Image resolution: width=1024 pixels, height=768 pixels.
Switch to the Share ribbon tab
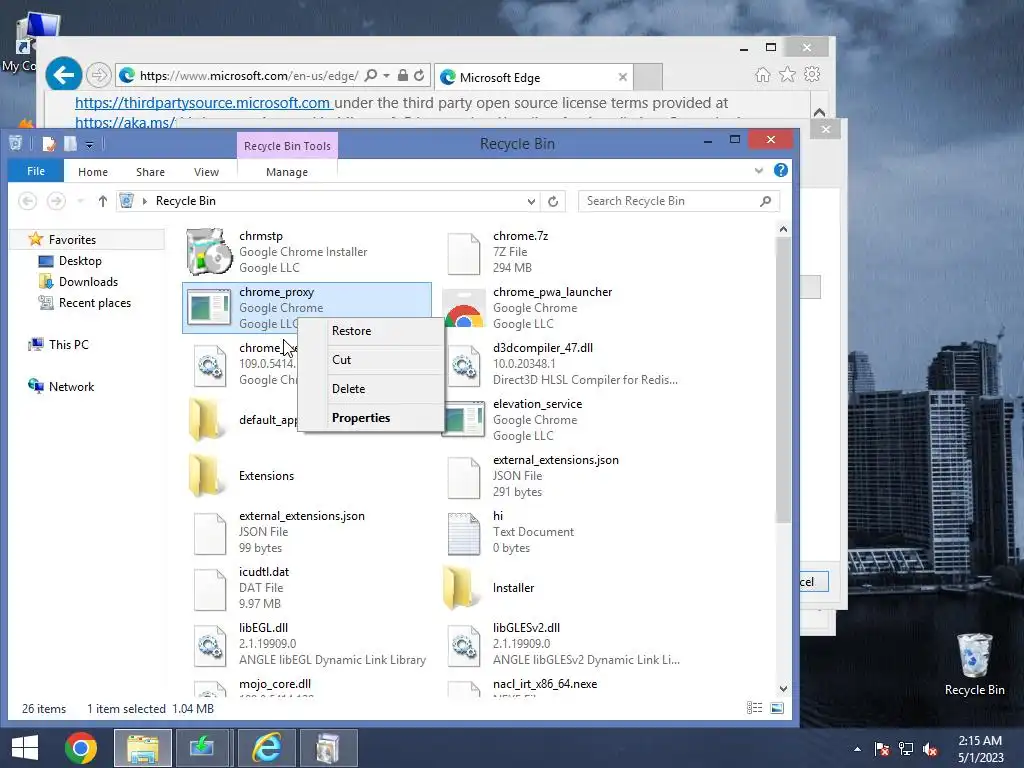pos(150,172)
